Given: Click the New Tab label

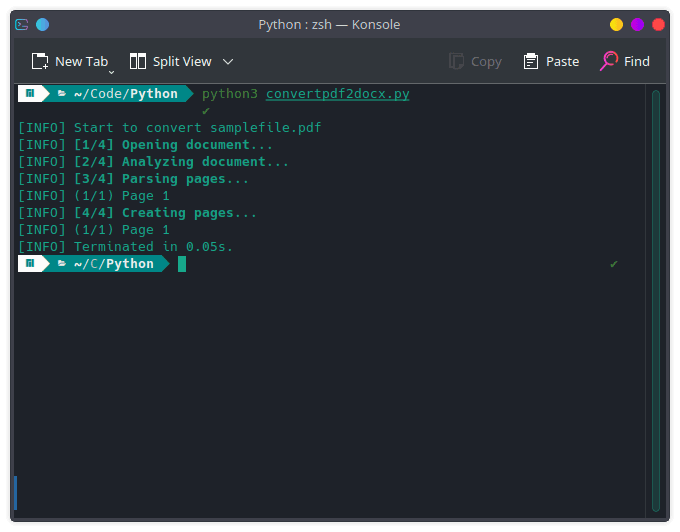Looking at the screenshot, I should tap(82, 62).
